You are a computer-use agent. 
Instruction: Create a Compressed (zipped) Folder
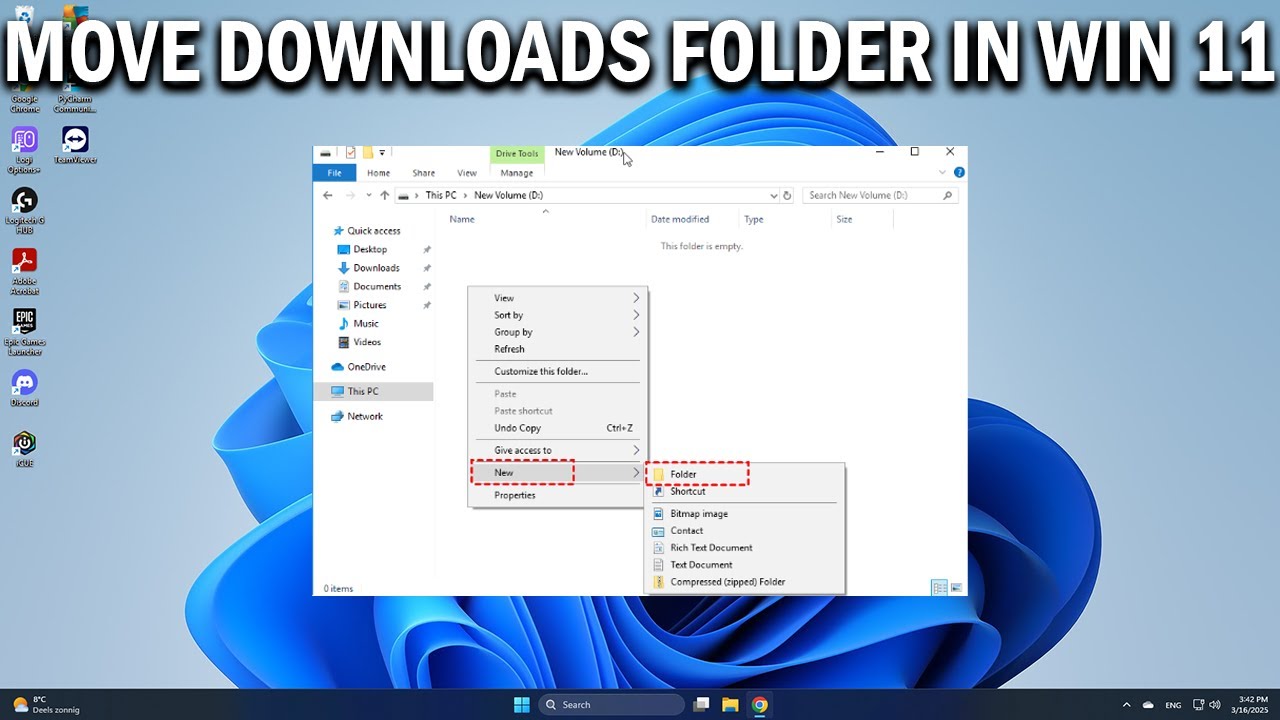click(745, 582)
